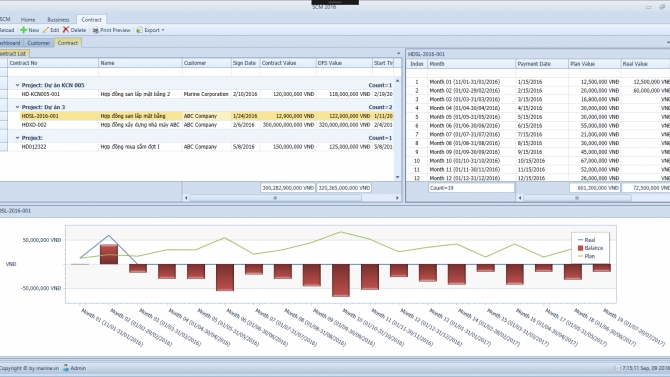Collapse the Project Dự án 3 group
Screen dimensions: 670x377
click(x=18, y=107)
